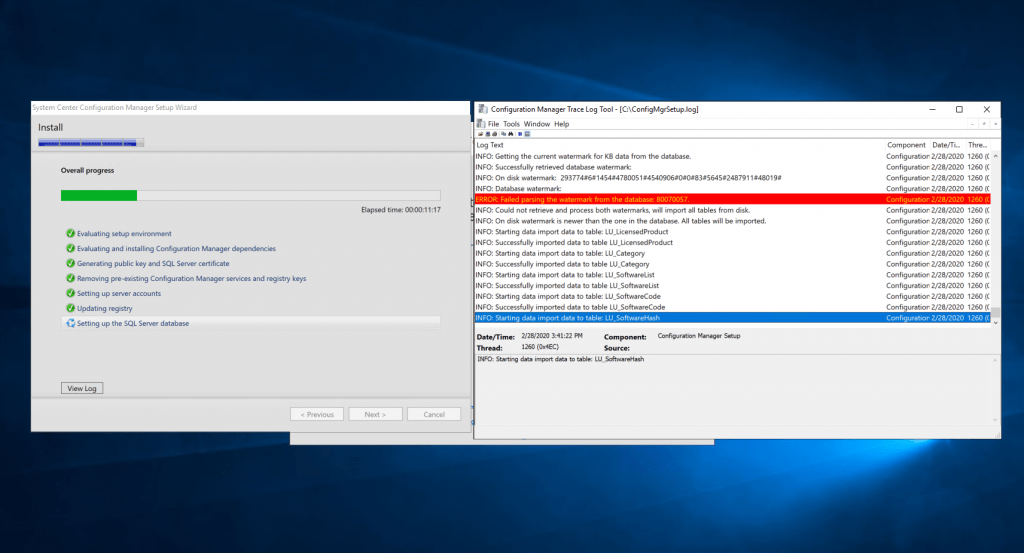The width and height of the screenshot is (1024, 553).
Task: Select row 'Starting data import data to table: LU_Category'
Action: pos(733,253)
